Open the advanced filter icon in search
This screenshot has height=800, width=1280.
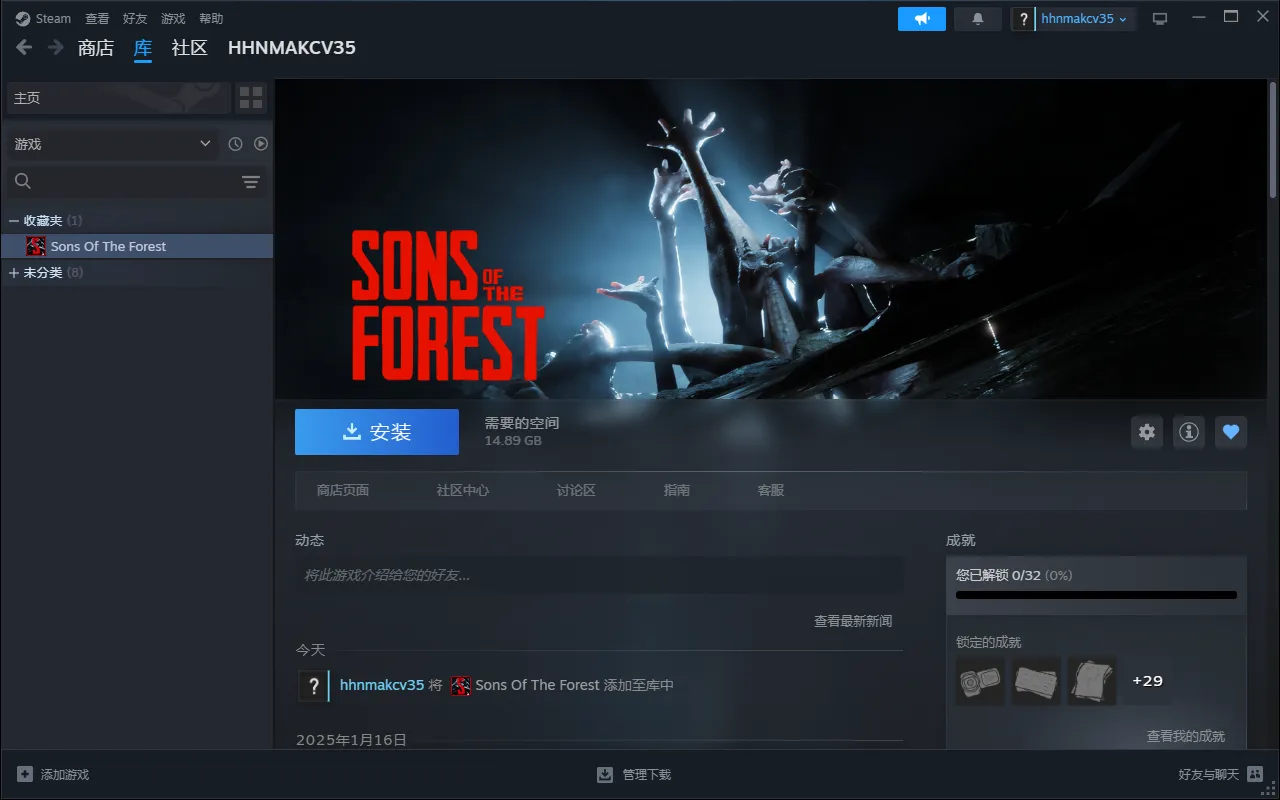click(250, 182)
